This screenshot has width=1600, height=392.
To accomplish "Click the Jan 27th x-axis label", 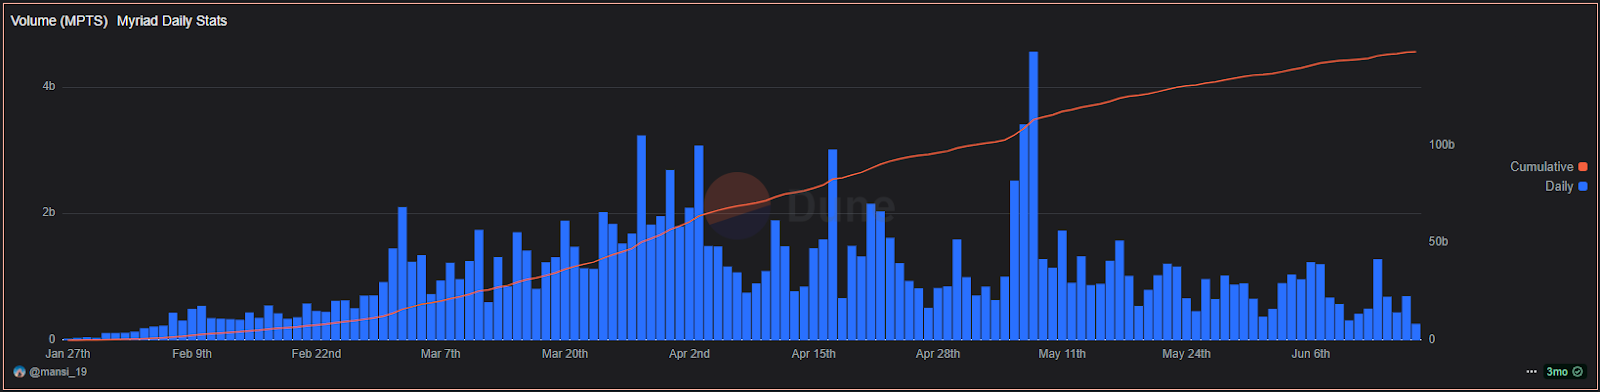I will point(68,354).
